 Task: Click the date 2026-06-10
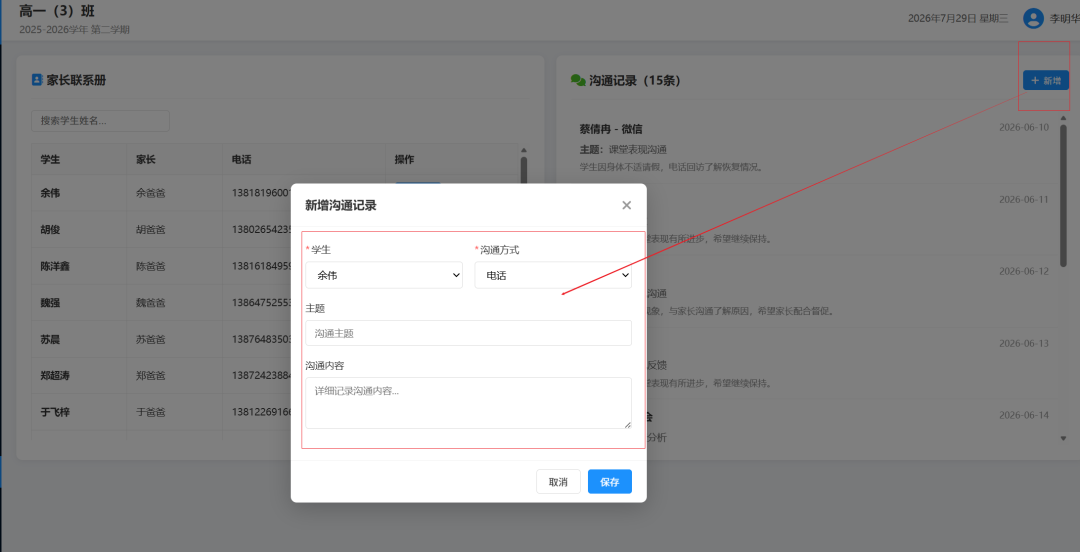(1024, 127)
